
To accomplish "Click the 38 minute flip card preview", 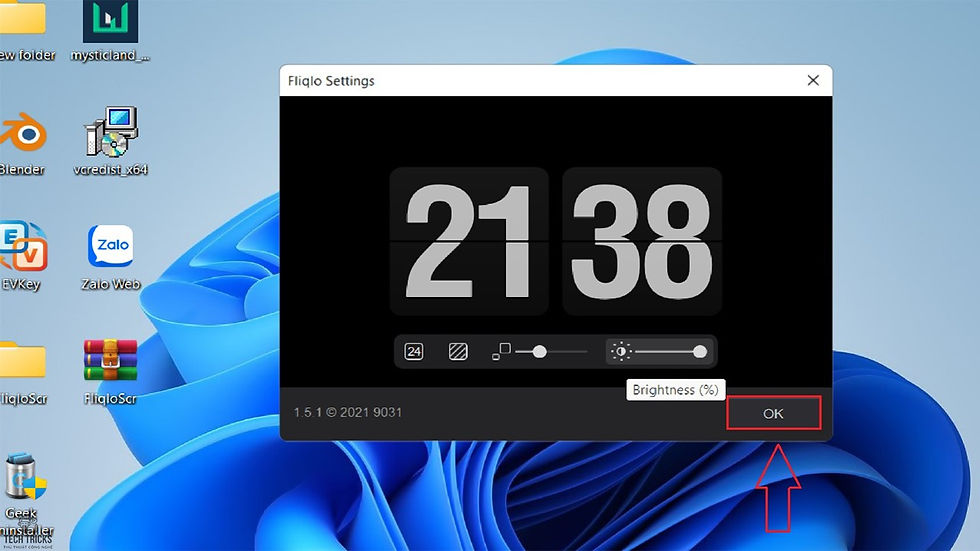I will coord(642,241).
